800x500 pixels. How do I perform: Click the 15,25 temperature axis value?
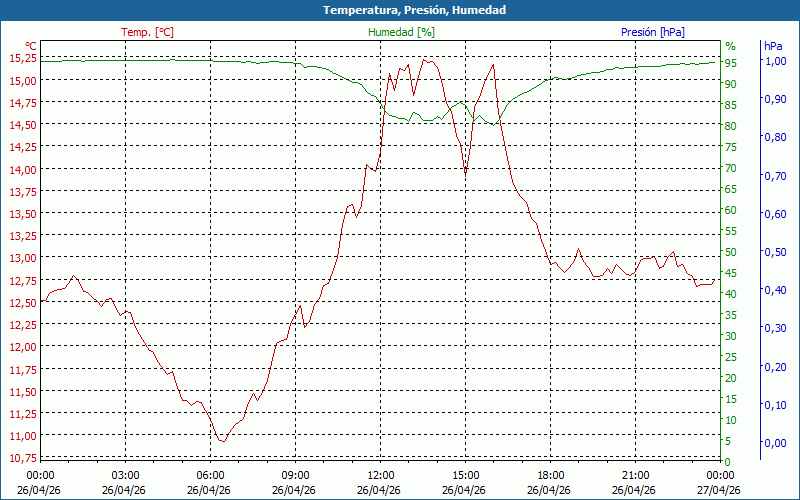23,58
